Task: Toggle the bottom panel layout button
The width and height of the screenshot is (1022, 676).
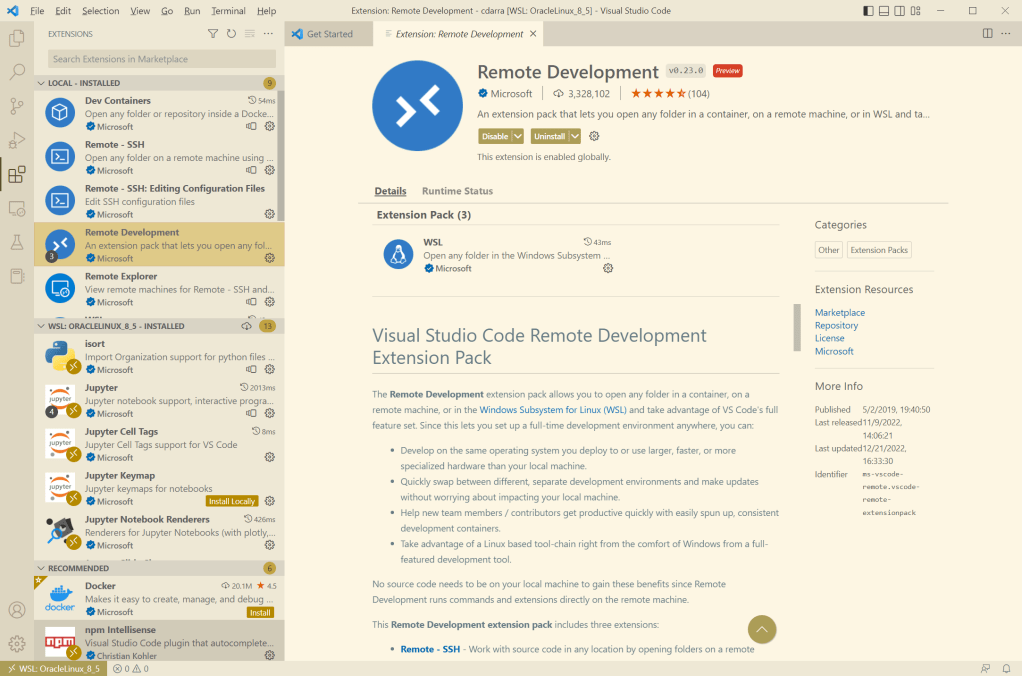Action: click(885, 11)
